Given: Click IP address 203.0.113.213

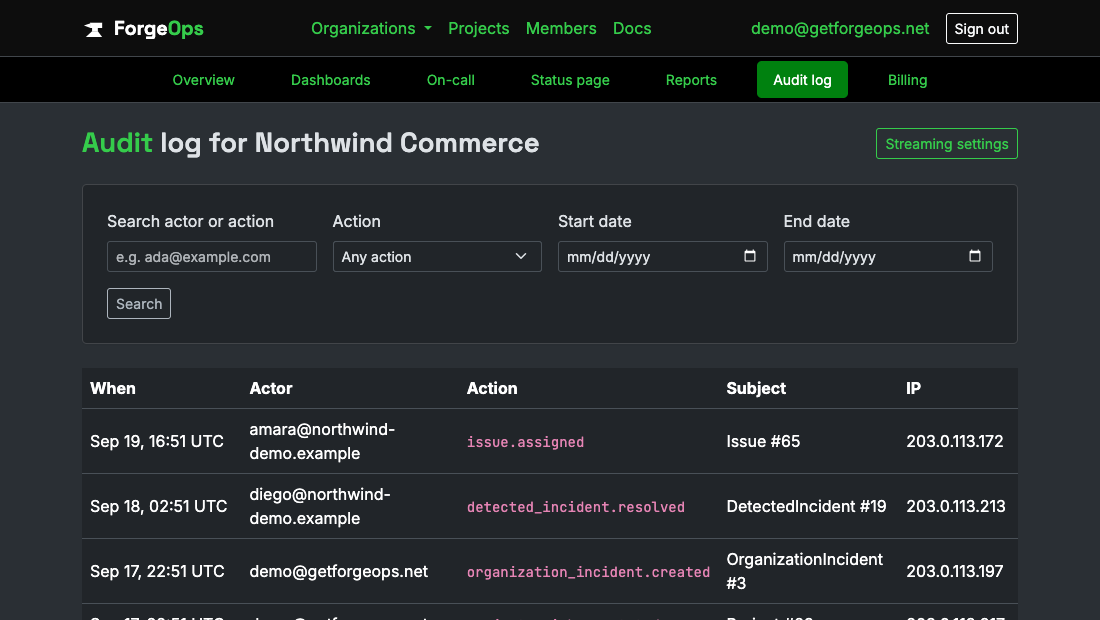Looking at the screenshot, I should tap(955, 506).
